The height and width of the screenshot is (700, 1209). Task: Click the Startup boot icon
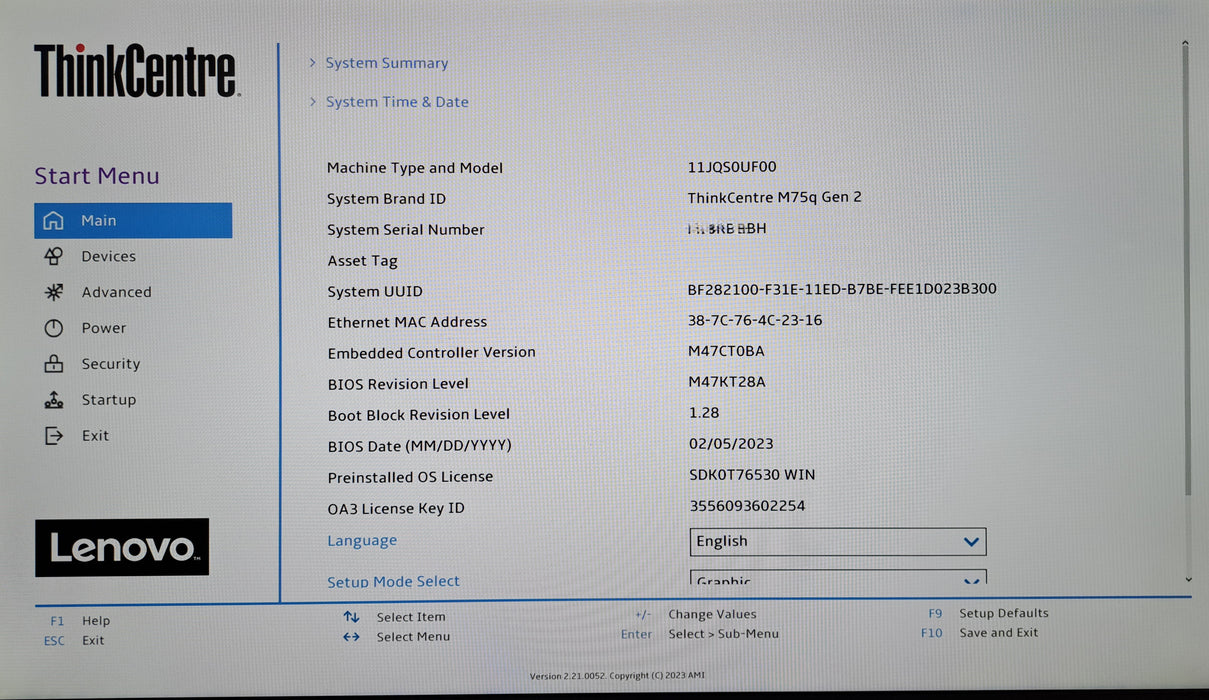(54, 400)
